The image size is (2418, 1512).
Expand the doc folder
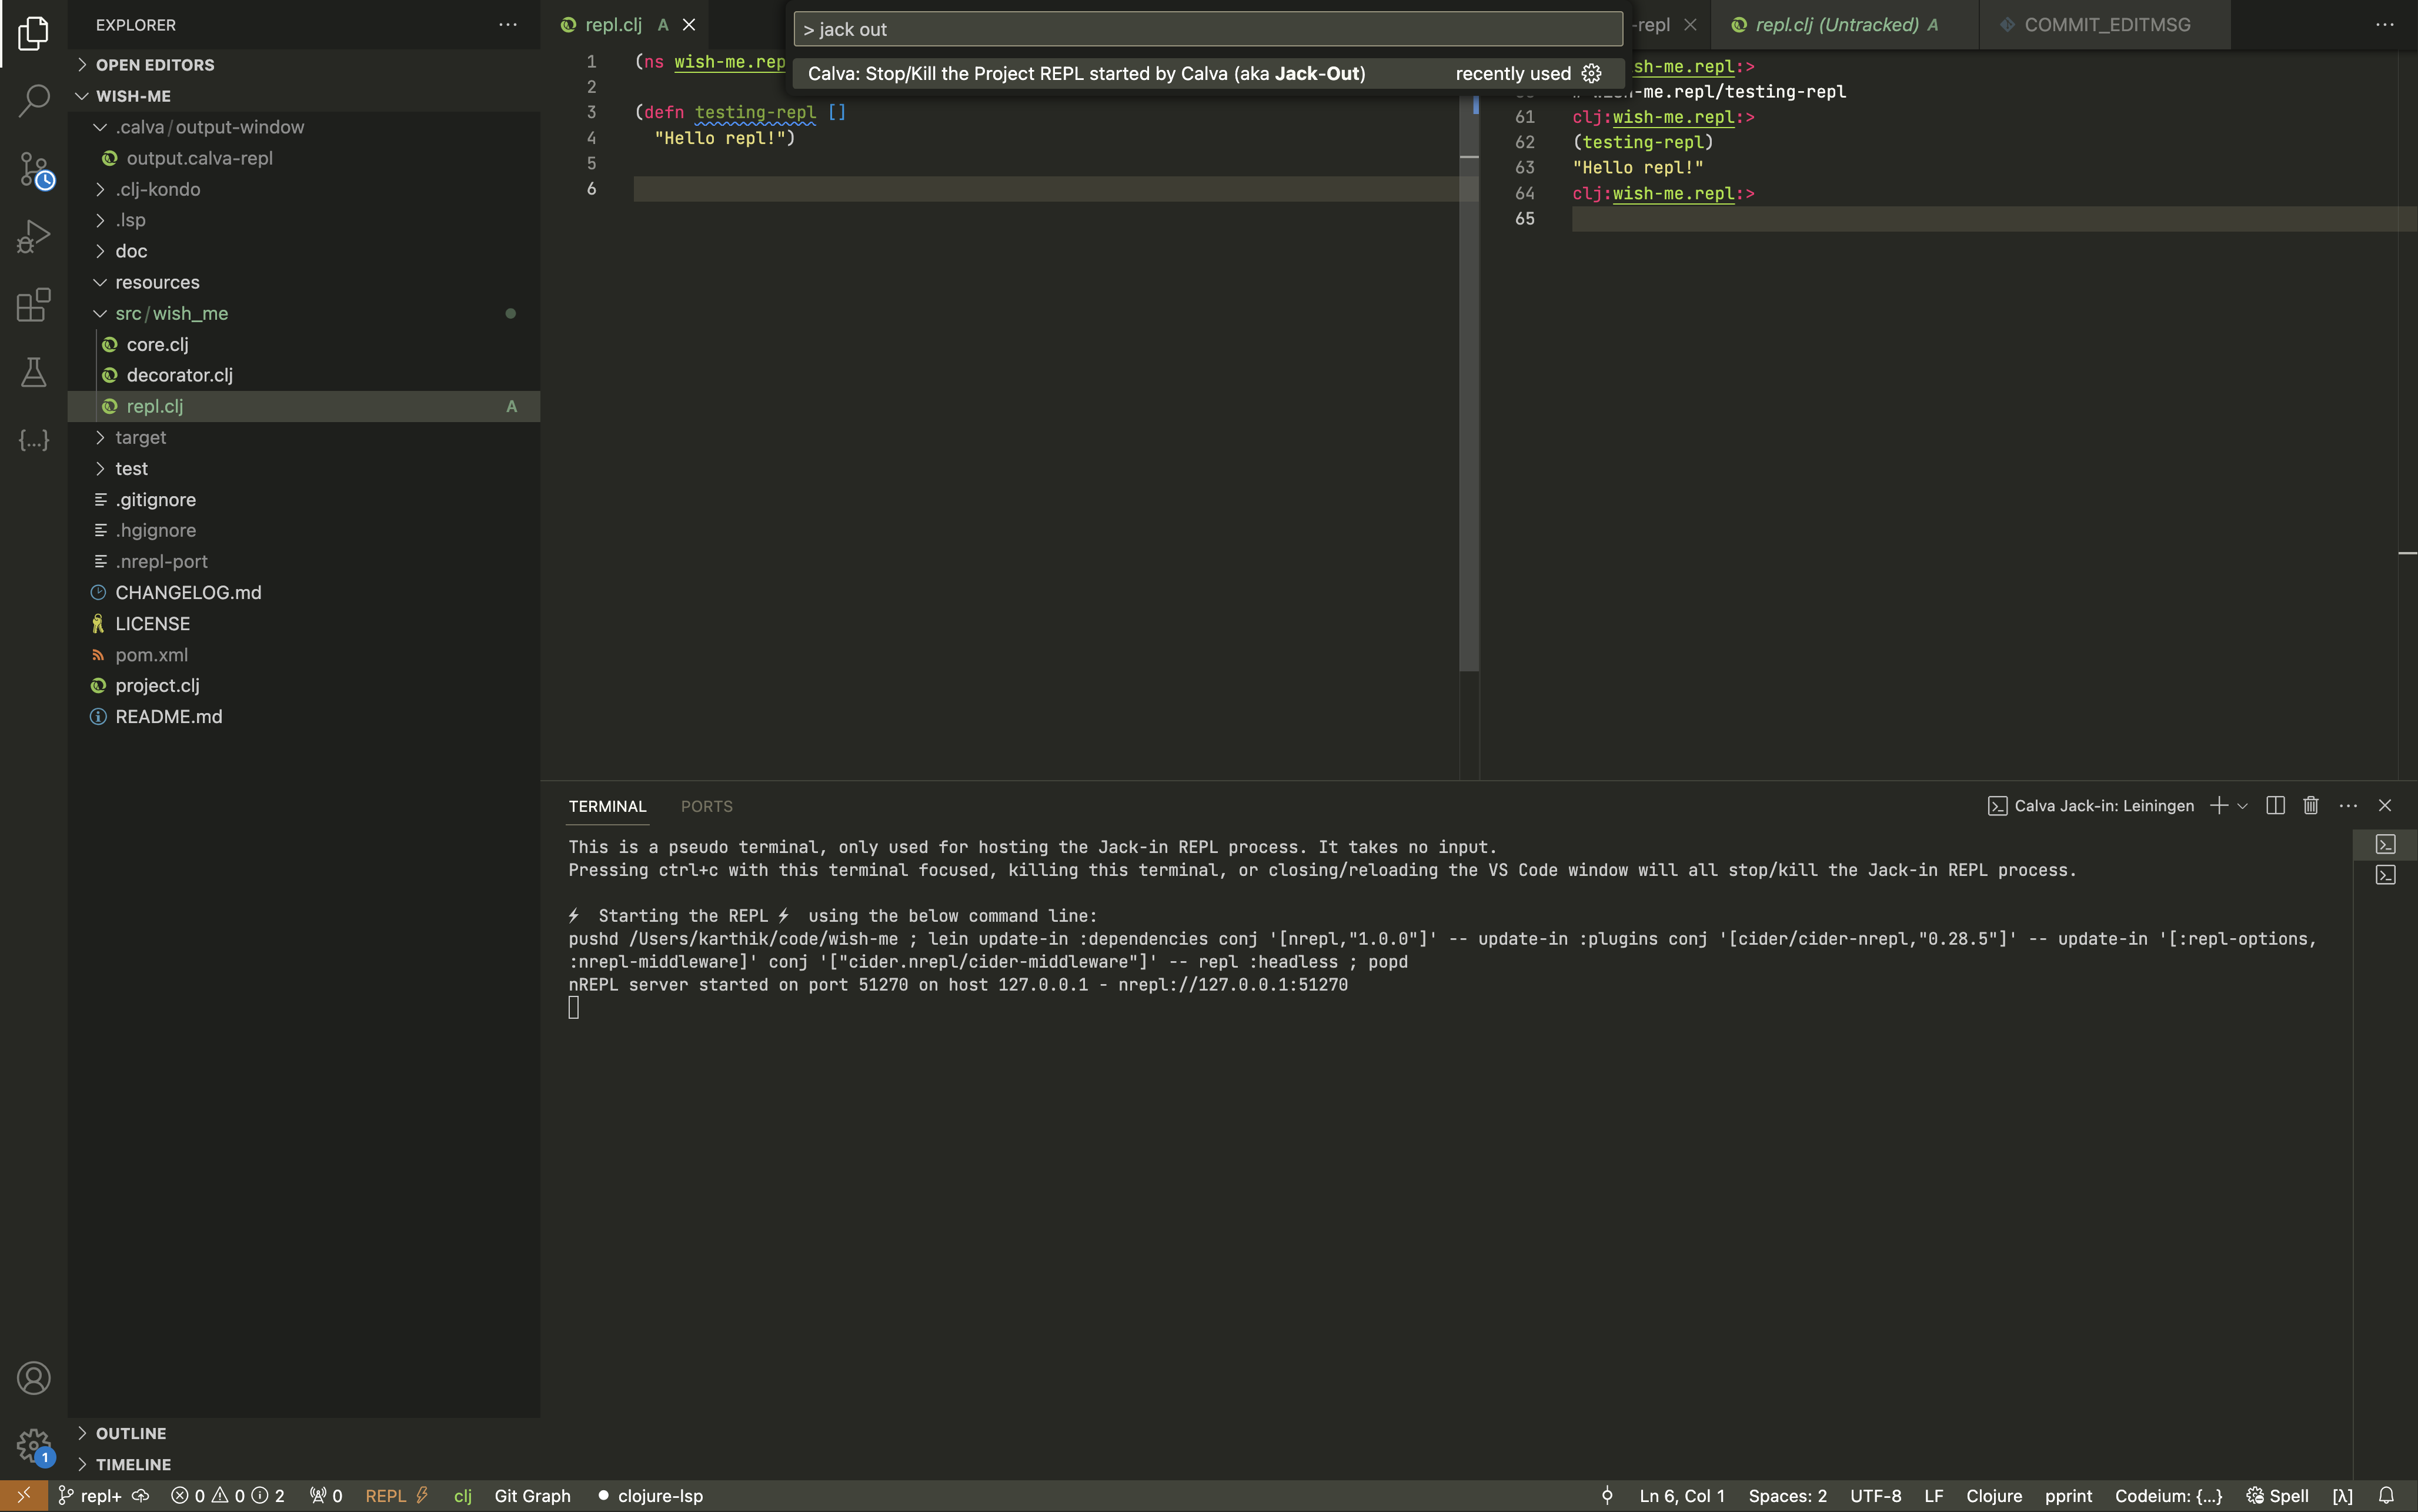[x=304, y=251]
